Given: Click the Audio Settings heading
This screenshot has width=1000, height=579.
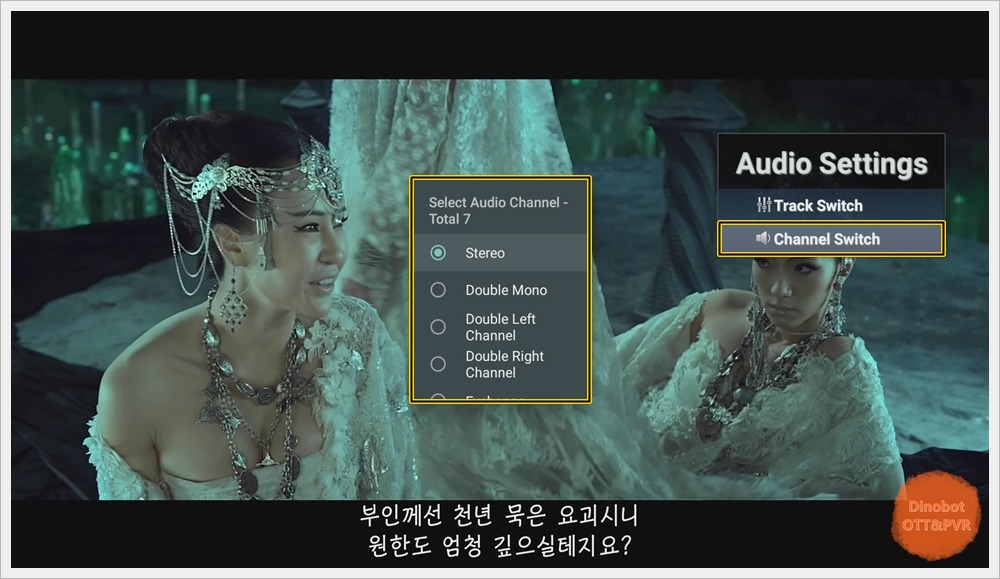Looking at the screenshot, I should click(831, 163).
